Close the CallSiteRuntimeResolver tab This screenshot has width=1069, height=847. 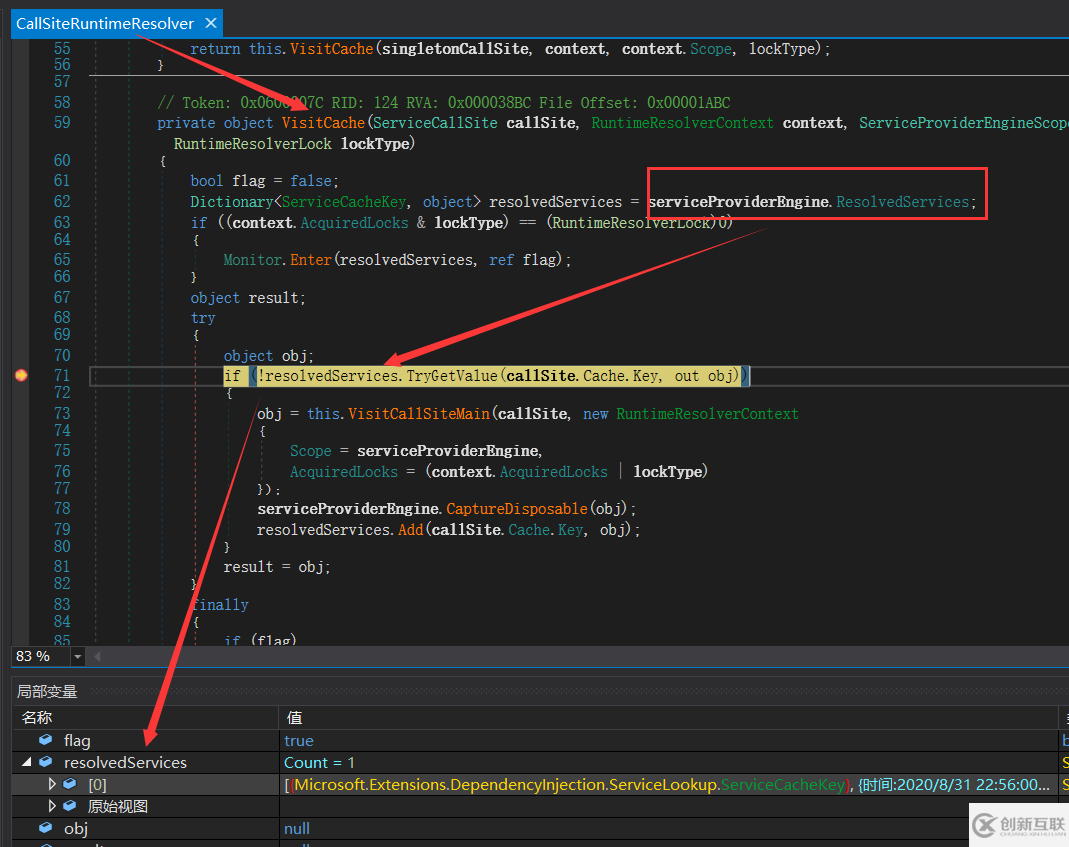pos(211,23)
